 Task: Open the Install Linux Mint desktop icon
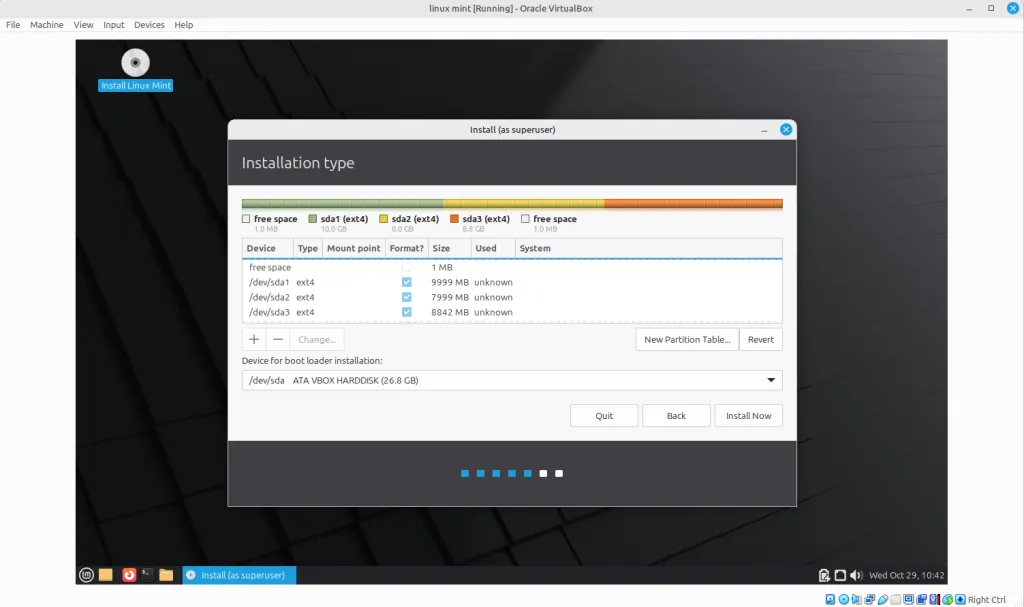coord(135,64)
